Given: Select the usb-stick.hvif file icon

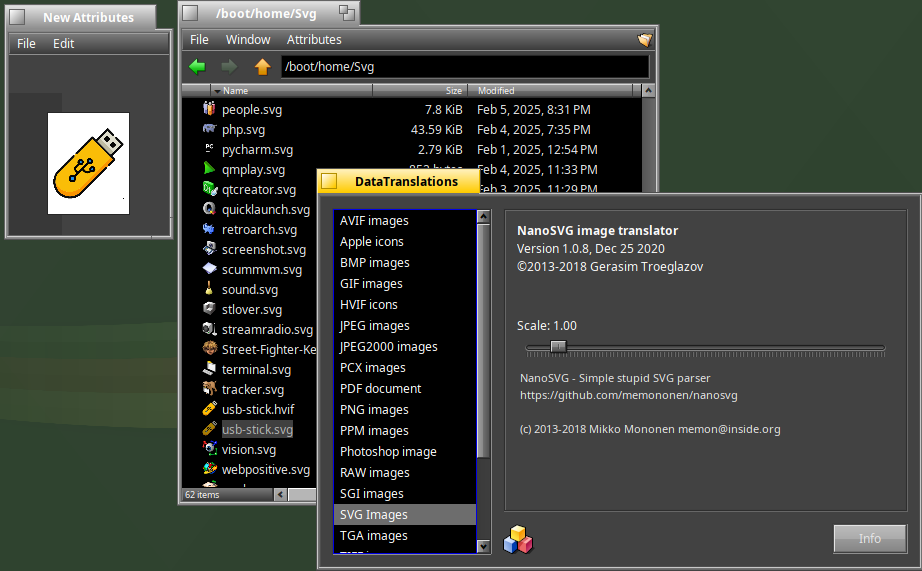Looking at the screenshot, I should pyautogui.click(x=209, y=409).
